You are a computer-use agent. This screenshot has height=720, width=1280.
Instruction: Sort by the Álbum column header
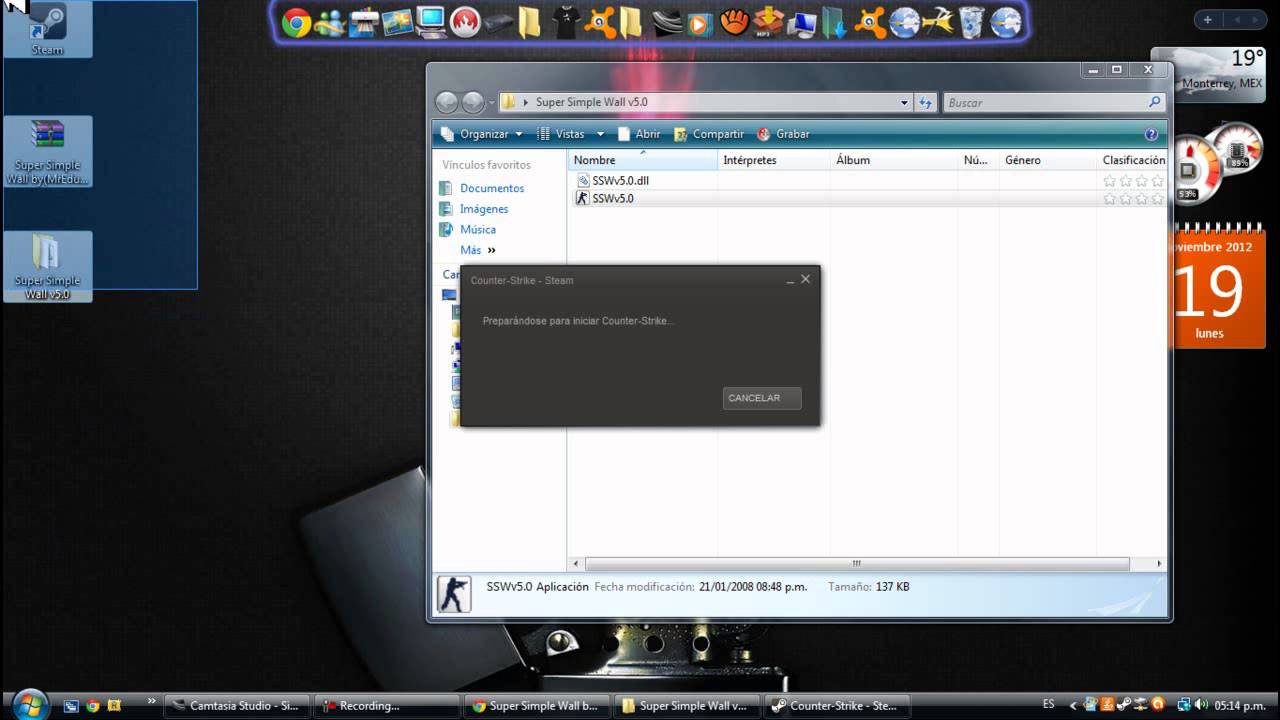point(894,160)
